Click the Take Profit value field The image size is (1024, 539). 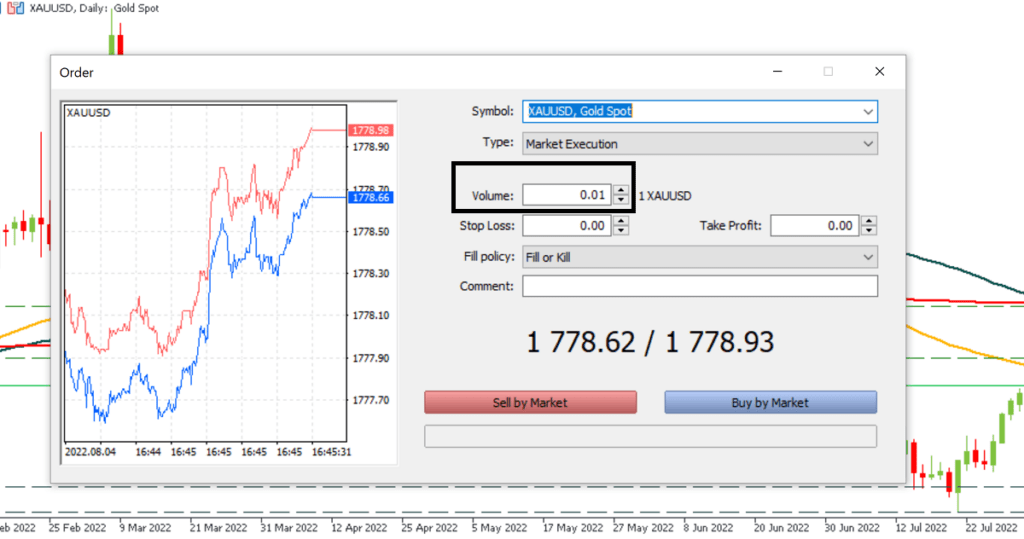813,226
